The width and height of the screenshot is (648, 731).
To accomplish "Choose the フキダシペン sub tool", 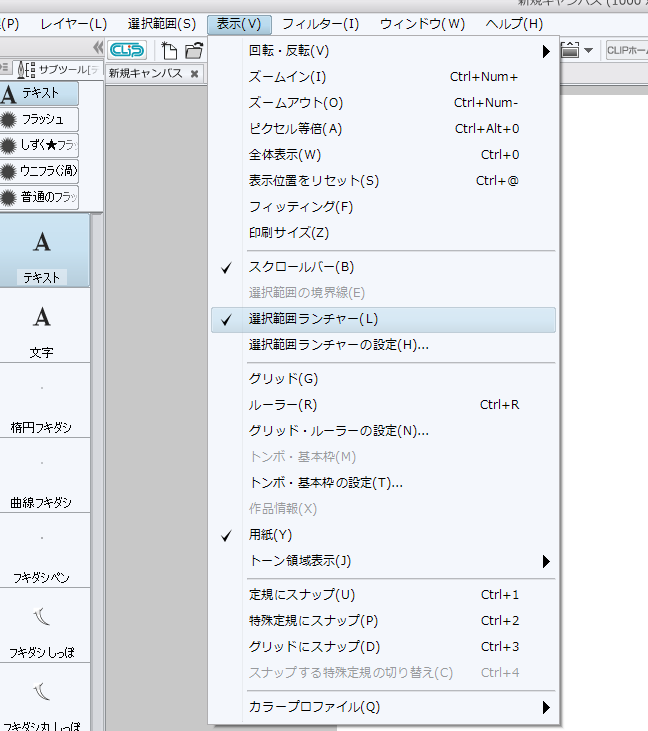I will pyautogui.click(x=44, y=551).
